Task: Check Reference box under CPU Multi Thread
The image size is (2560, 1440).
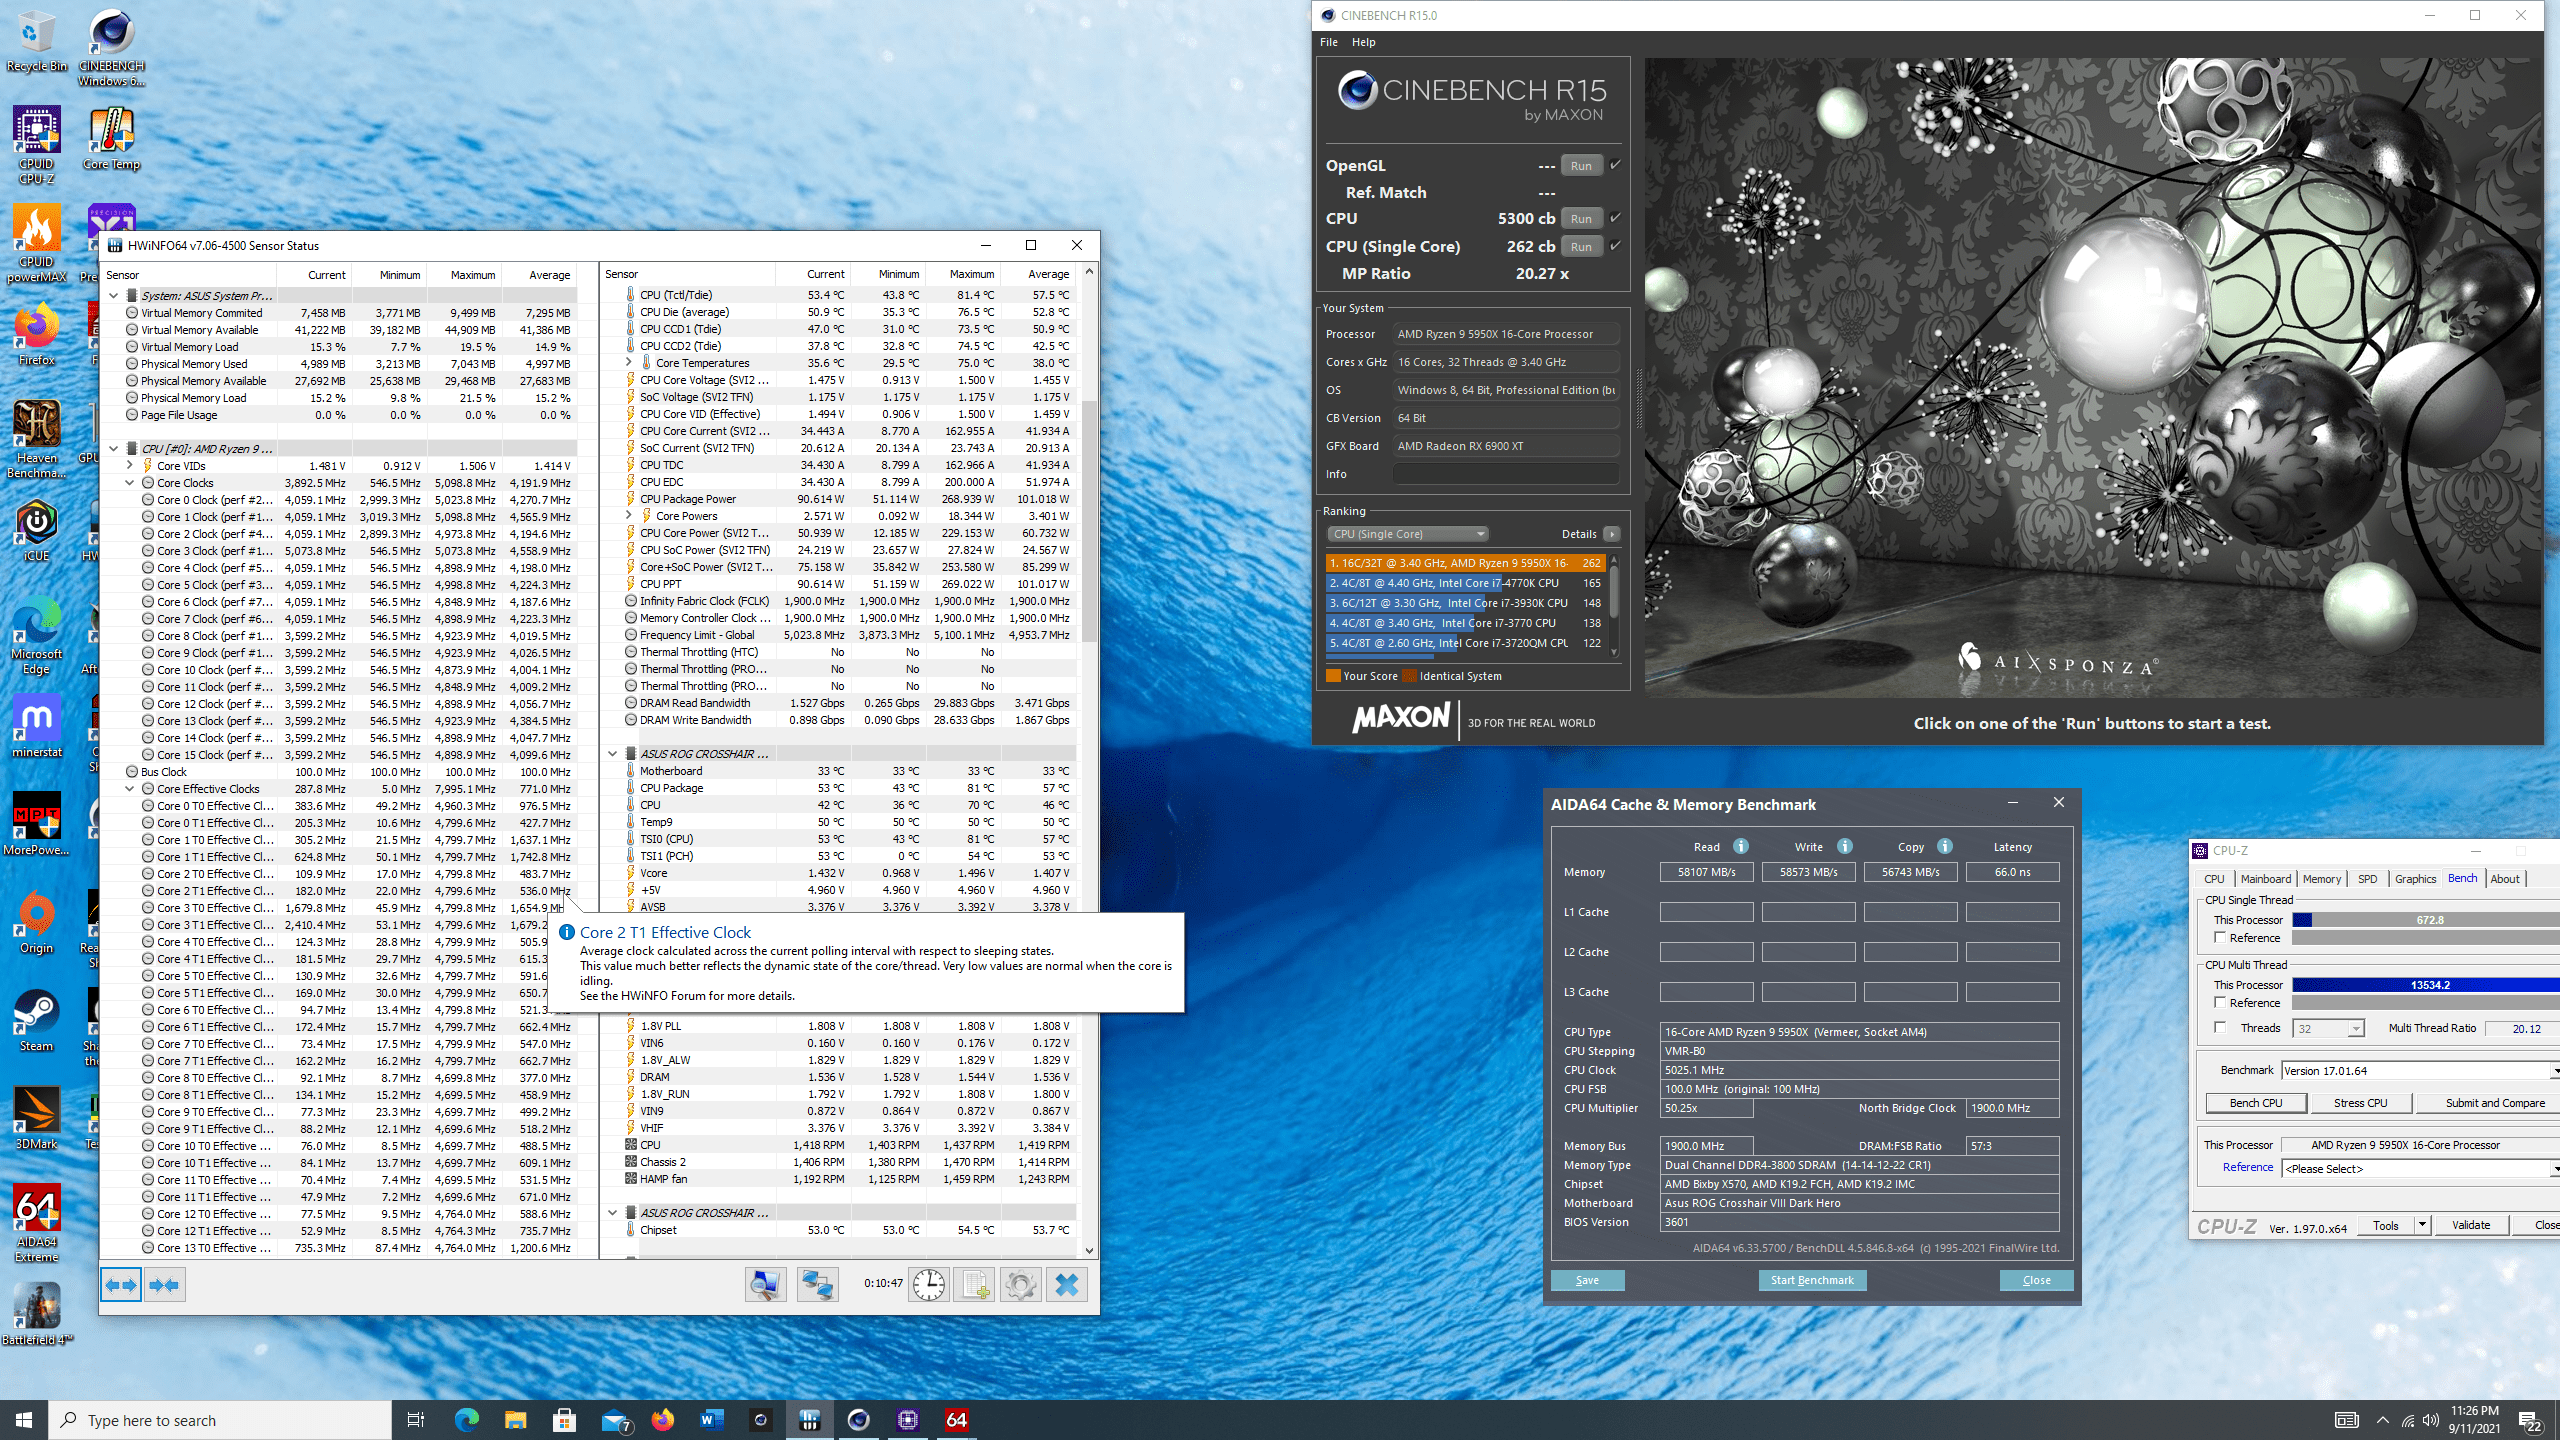Action: 2220,1002
